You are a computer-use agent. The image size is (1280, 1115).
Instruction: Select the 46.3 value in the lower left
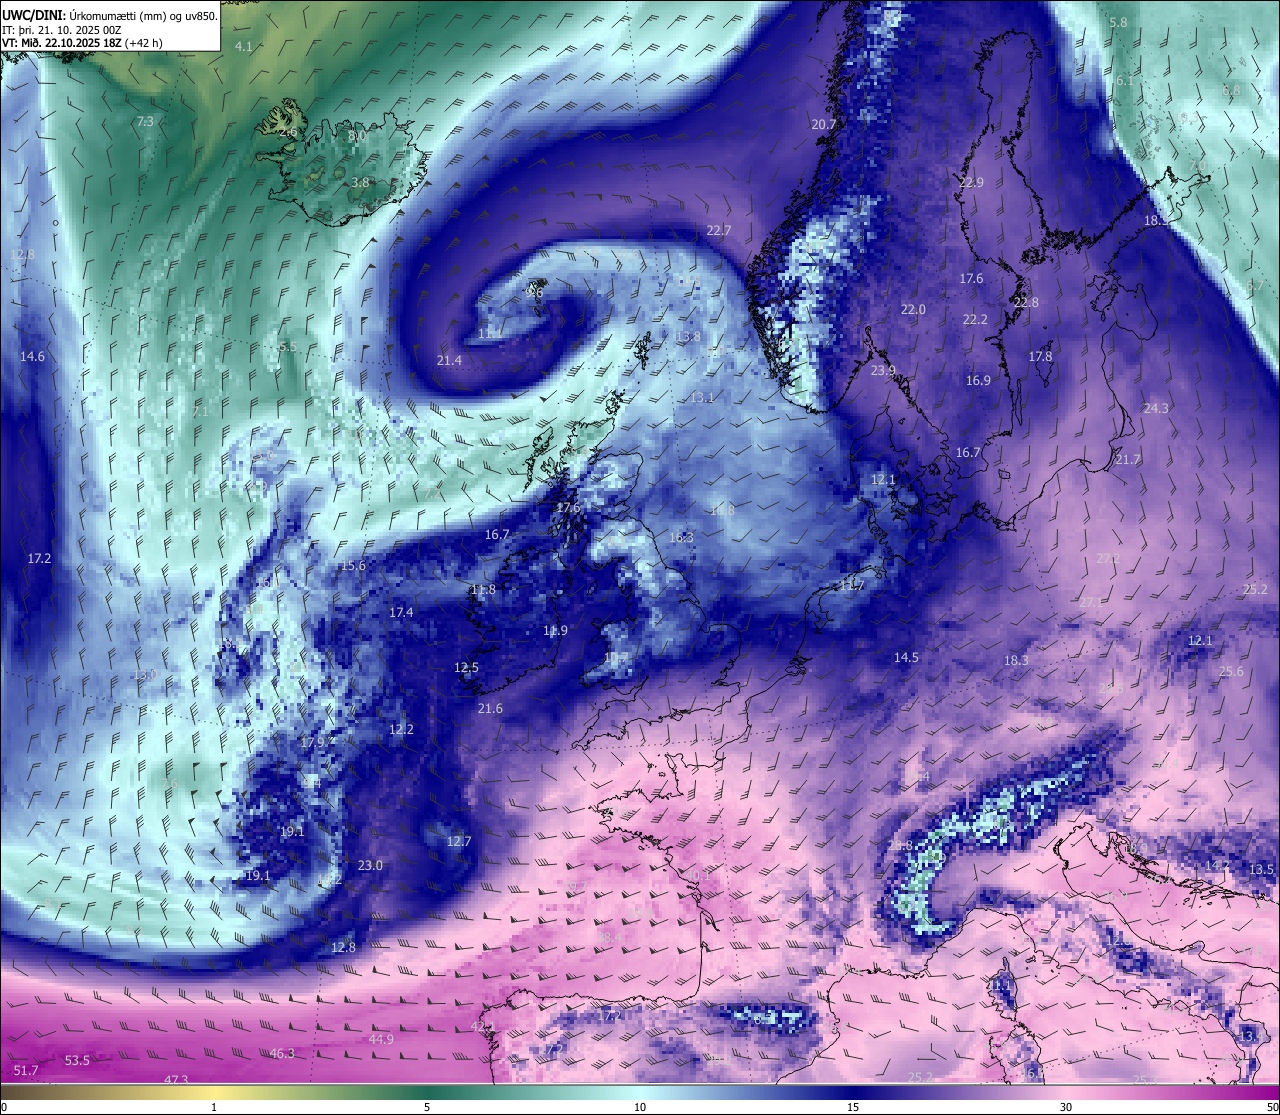pyautogui.click(x=282, y=1054)
